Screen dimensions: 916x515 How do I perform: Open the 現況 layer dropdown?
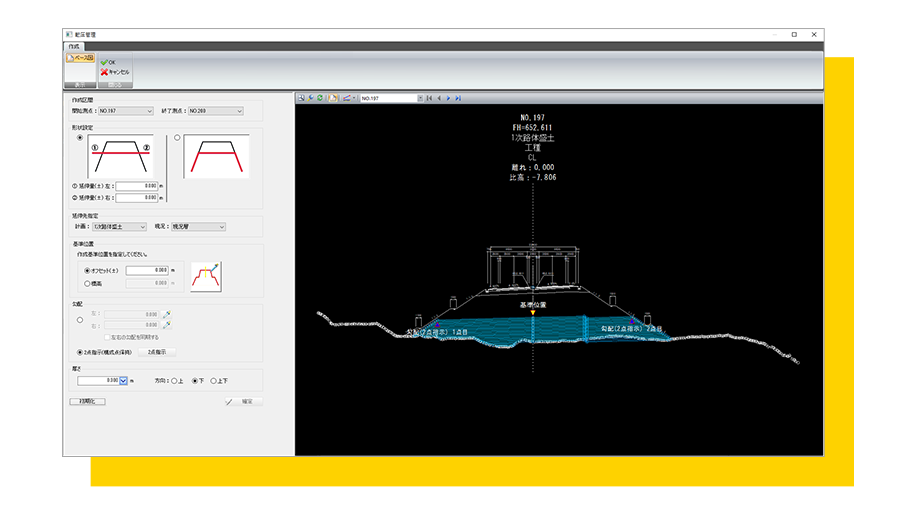198,227
